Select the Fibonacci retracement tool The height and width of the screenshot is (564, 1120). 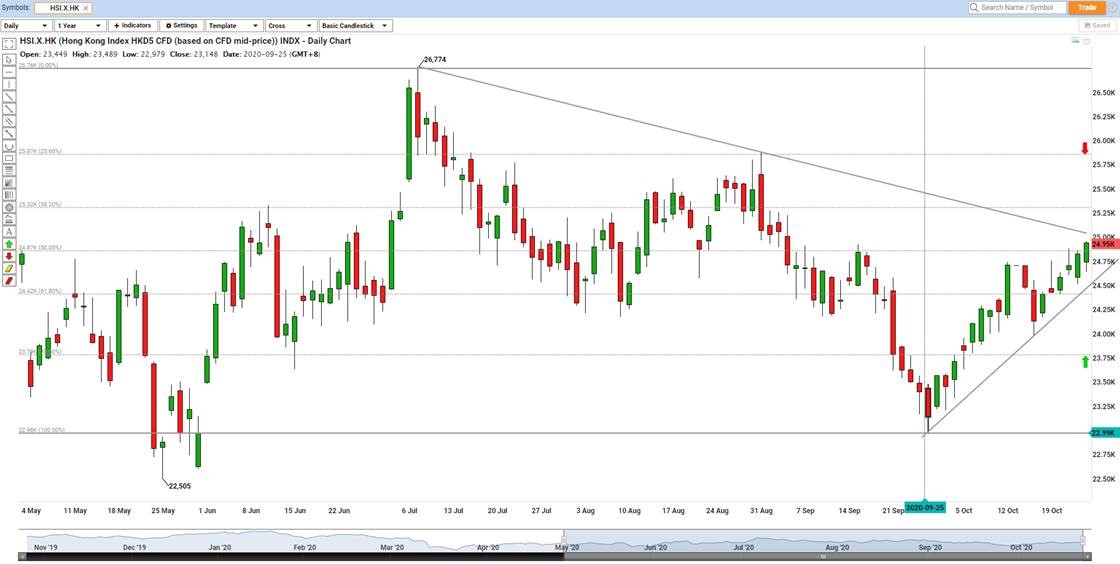[9, 169]
